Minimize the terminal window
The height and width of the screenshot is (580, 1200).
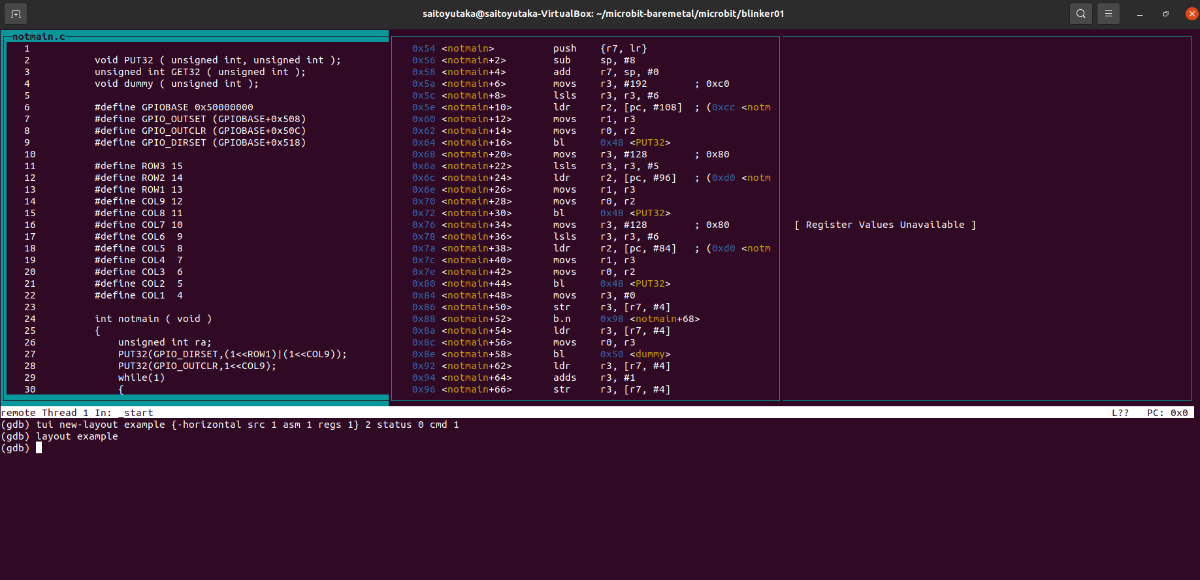point(1141,14)
